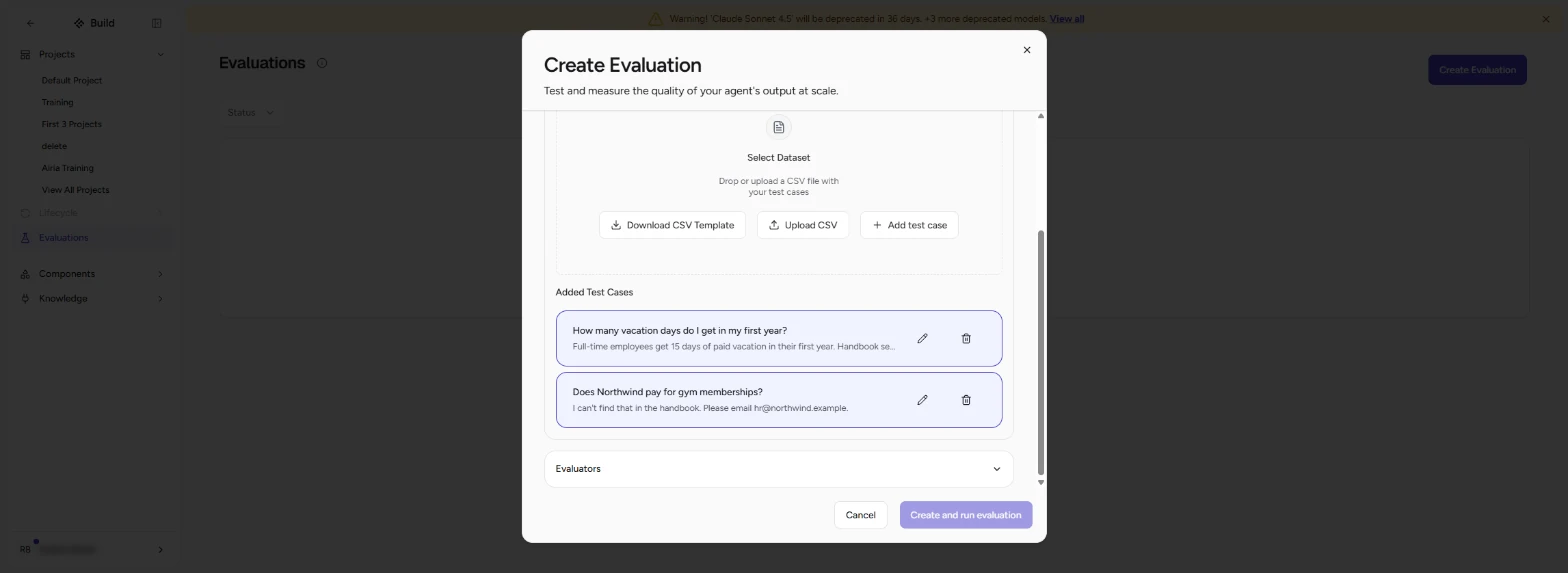Screen dimensions: 1568x573
Task: Toggle the sidebar panel icon
Action: tap(156, 23)
